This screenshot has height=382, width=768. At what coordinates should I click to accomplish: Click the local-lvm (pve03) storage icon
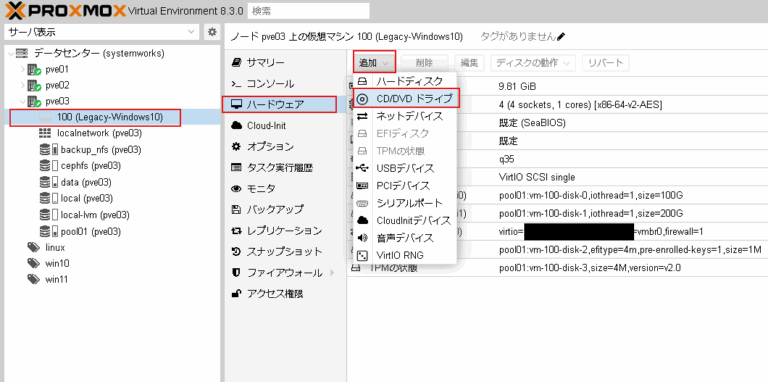click(48, 215)
